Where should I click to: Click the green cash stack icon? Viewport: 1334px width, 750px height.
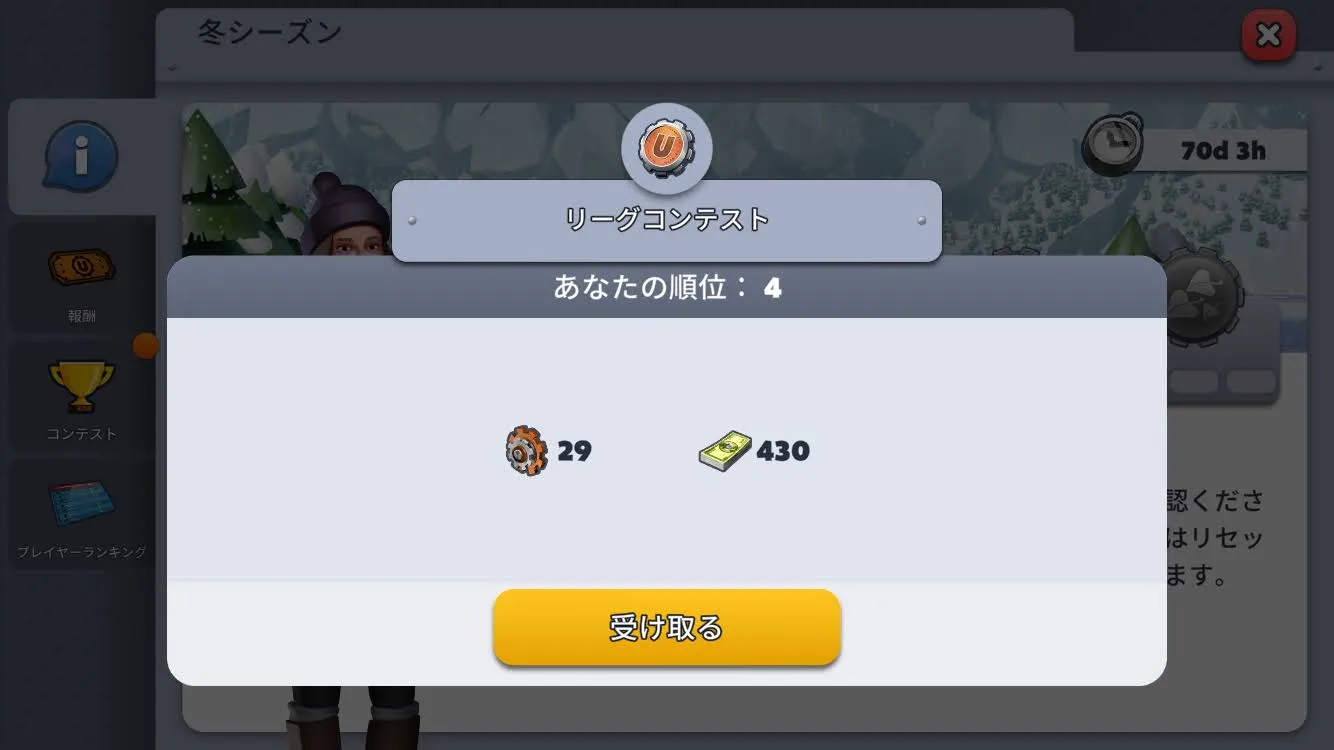[724, 451]
